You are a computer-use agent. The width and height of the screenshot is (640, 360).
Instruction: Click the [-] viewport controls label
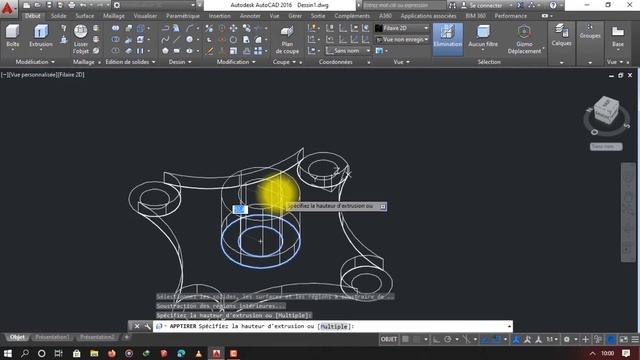[4, 75]
